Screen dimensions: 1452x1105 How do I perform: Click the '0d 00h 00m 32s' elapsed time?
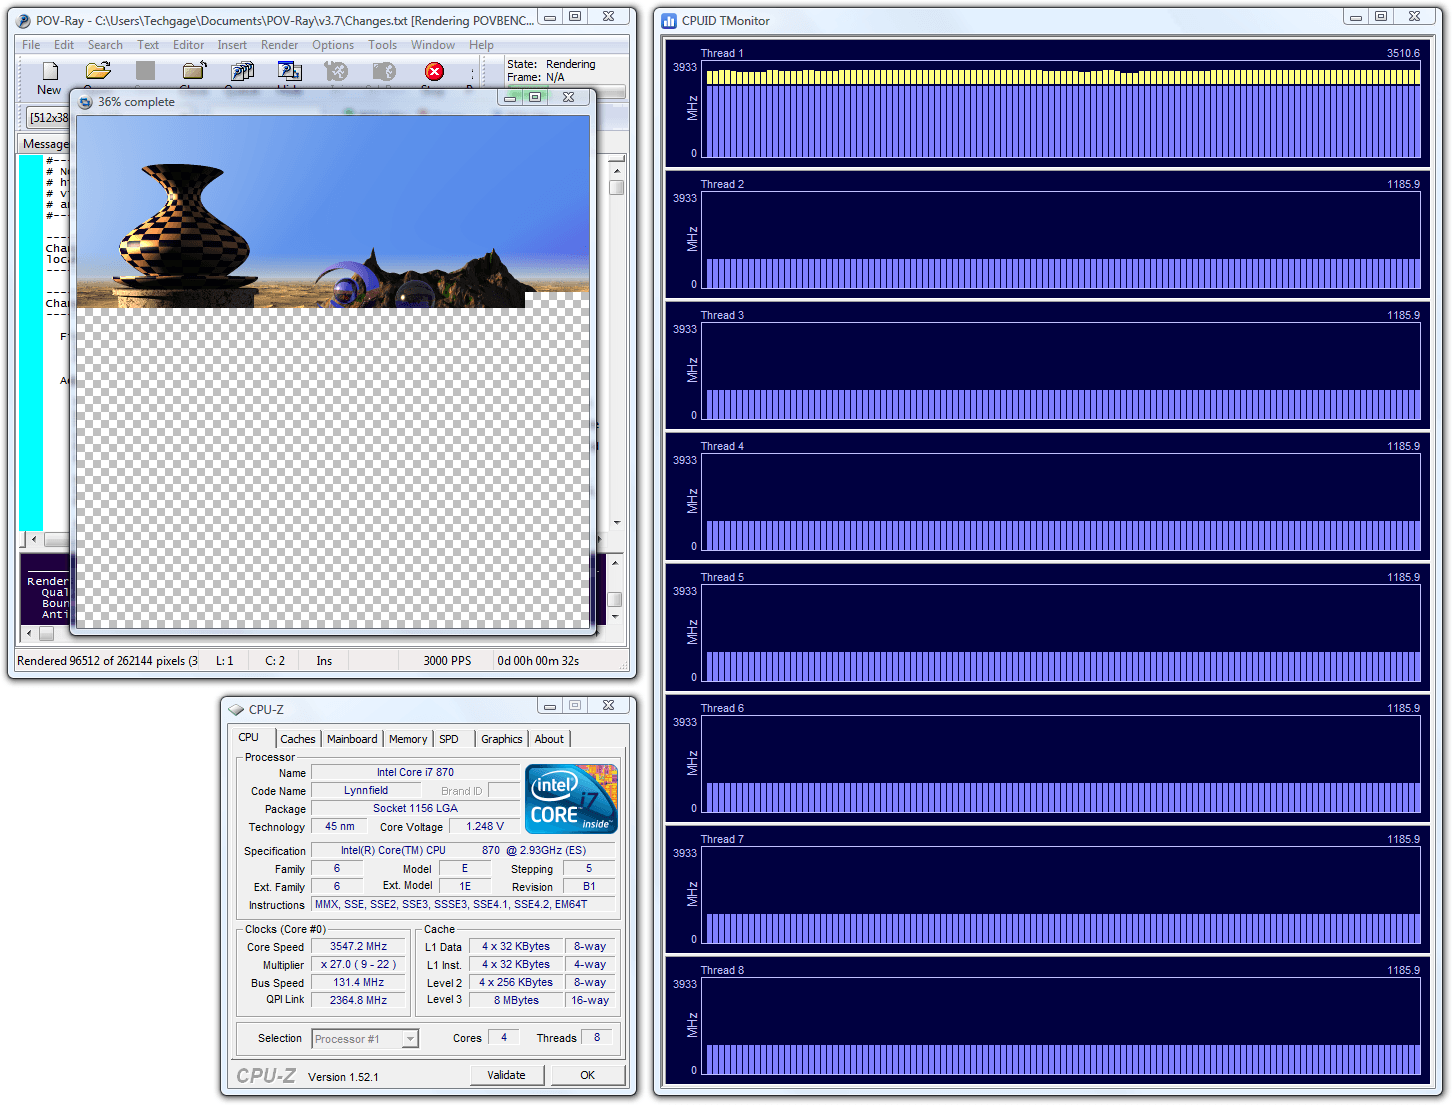538,661
